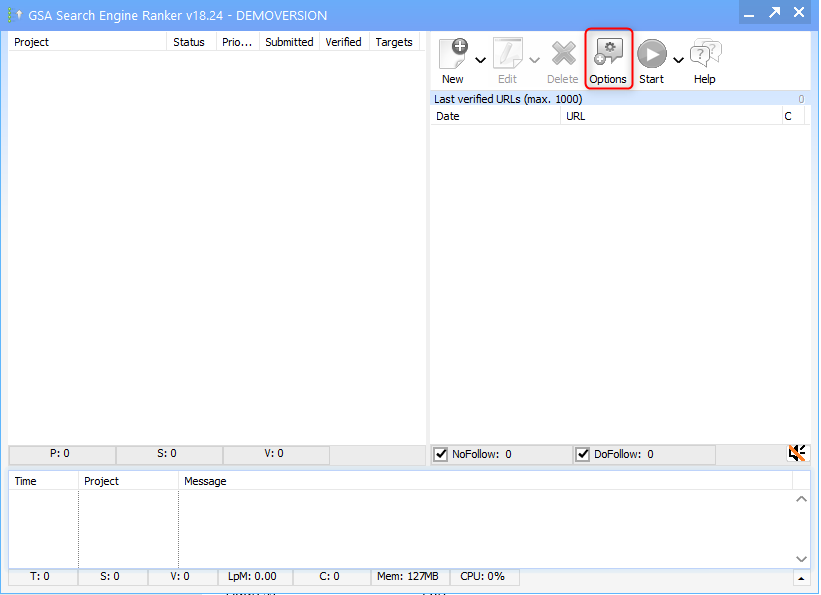The width and height of the screenshot is (821, 595).
Task: Sort by the Targets column header
Action: coord(394,42)
